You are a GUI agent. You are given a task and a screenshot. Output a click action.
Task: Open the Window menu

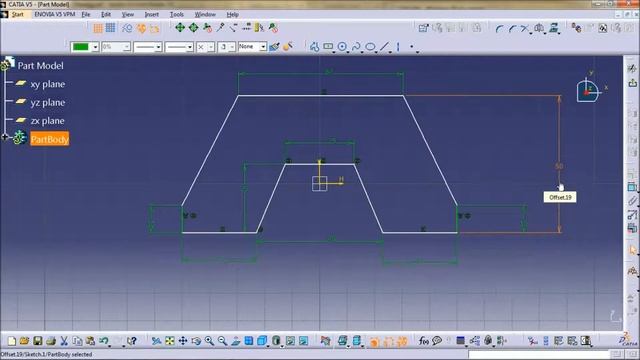click(205, 14)
